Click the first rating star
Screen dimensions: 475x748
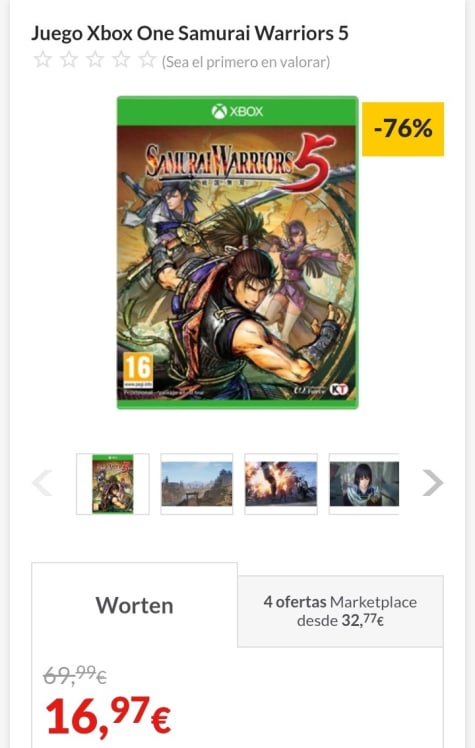[42, 60]
